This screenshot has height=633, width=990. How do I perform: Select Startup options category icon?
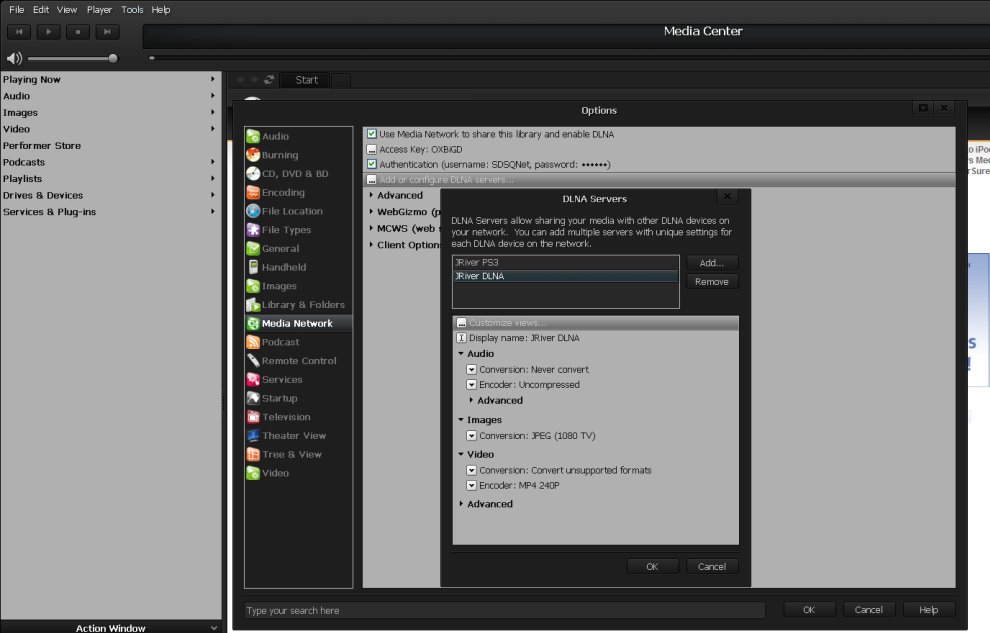[253, 398]
